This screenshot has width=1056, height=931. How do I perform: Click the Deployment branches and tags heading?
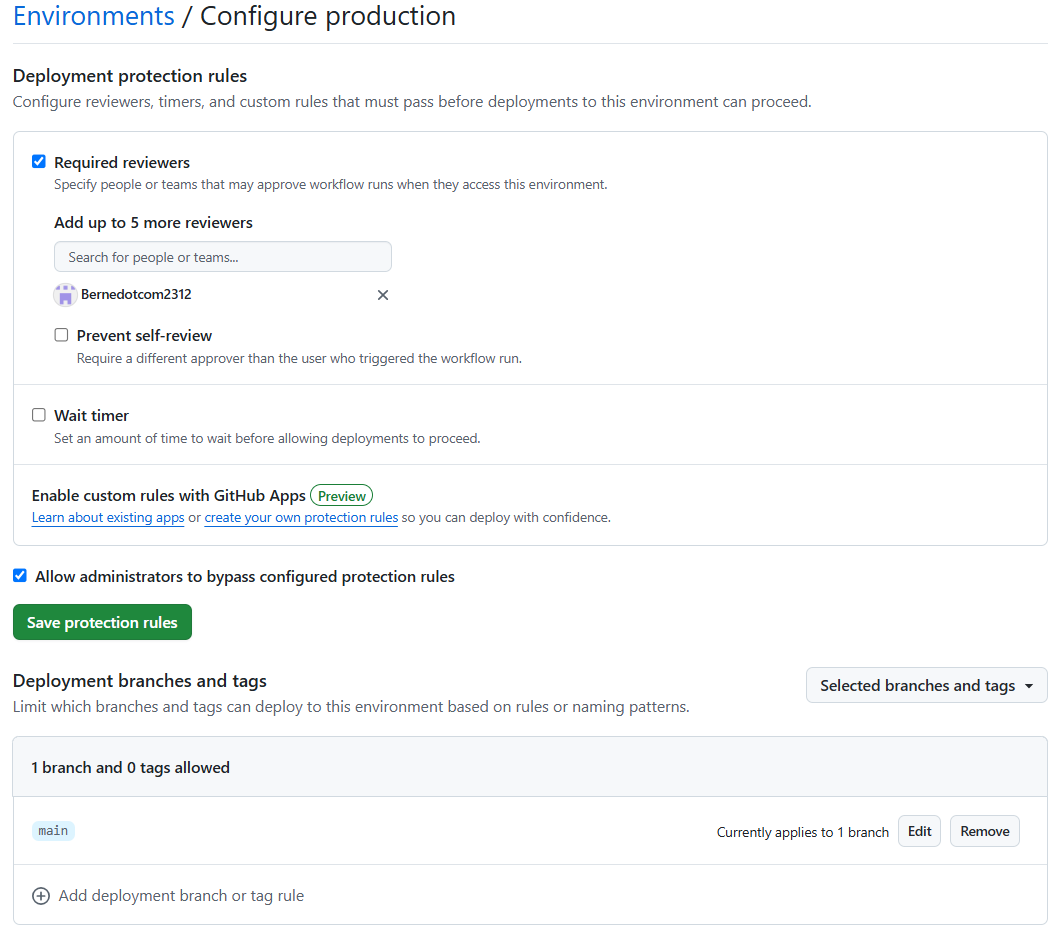coord(139,680)
